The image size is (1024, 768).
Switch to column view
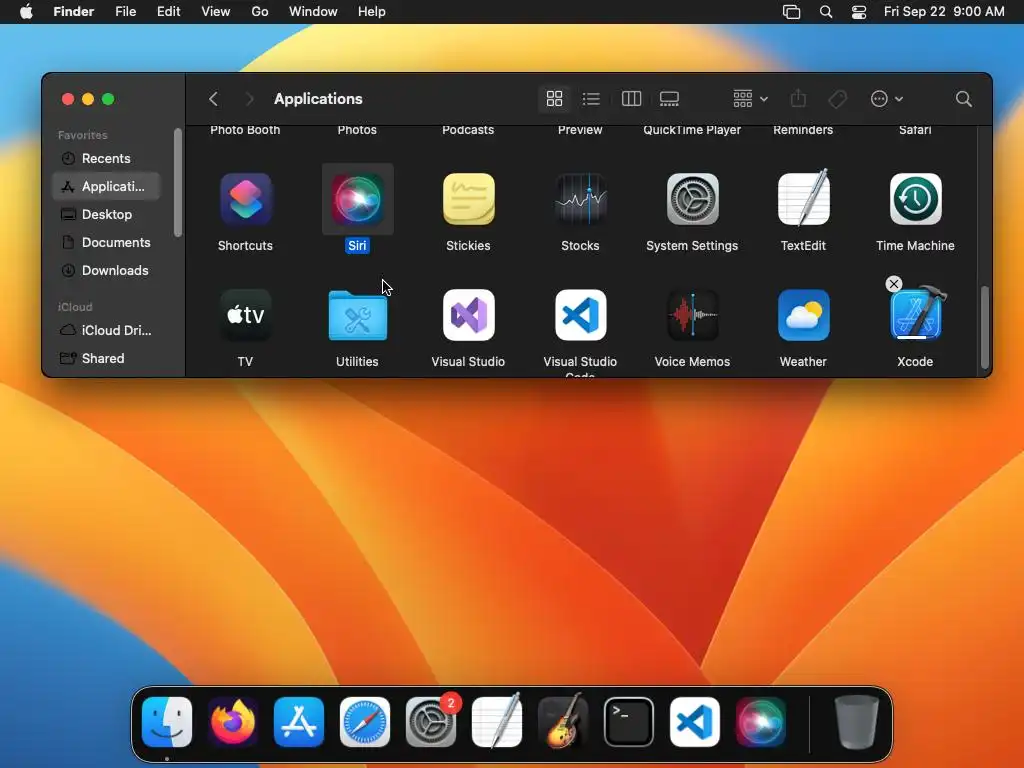coord(631,99)
